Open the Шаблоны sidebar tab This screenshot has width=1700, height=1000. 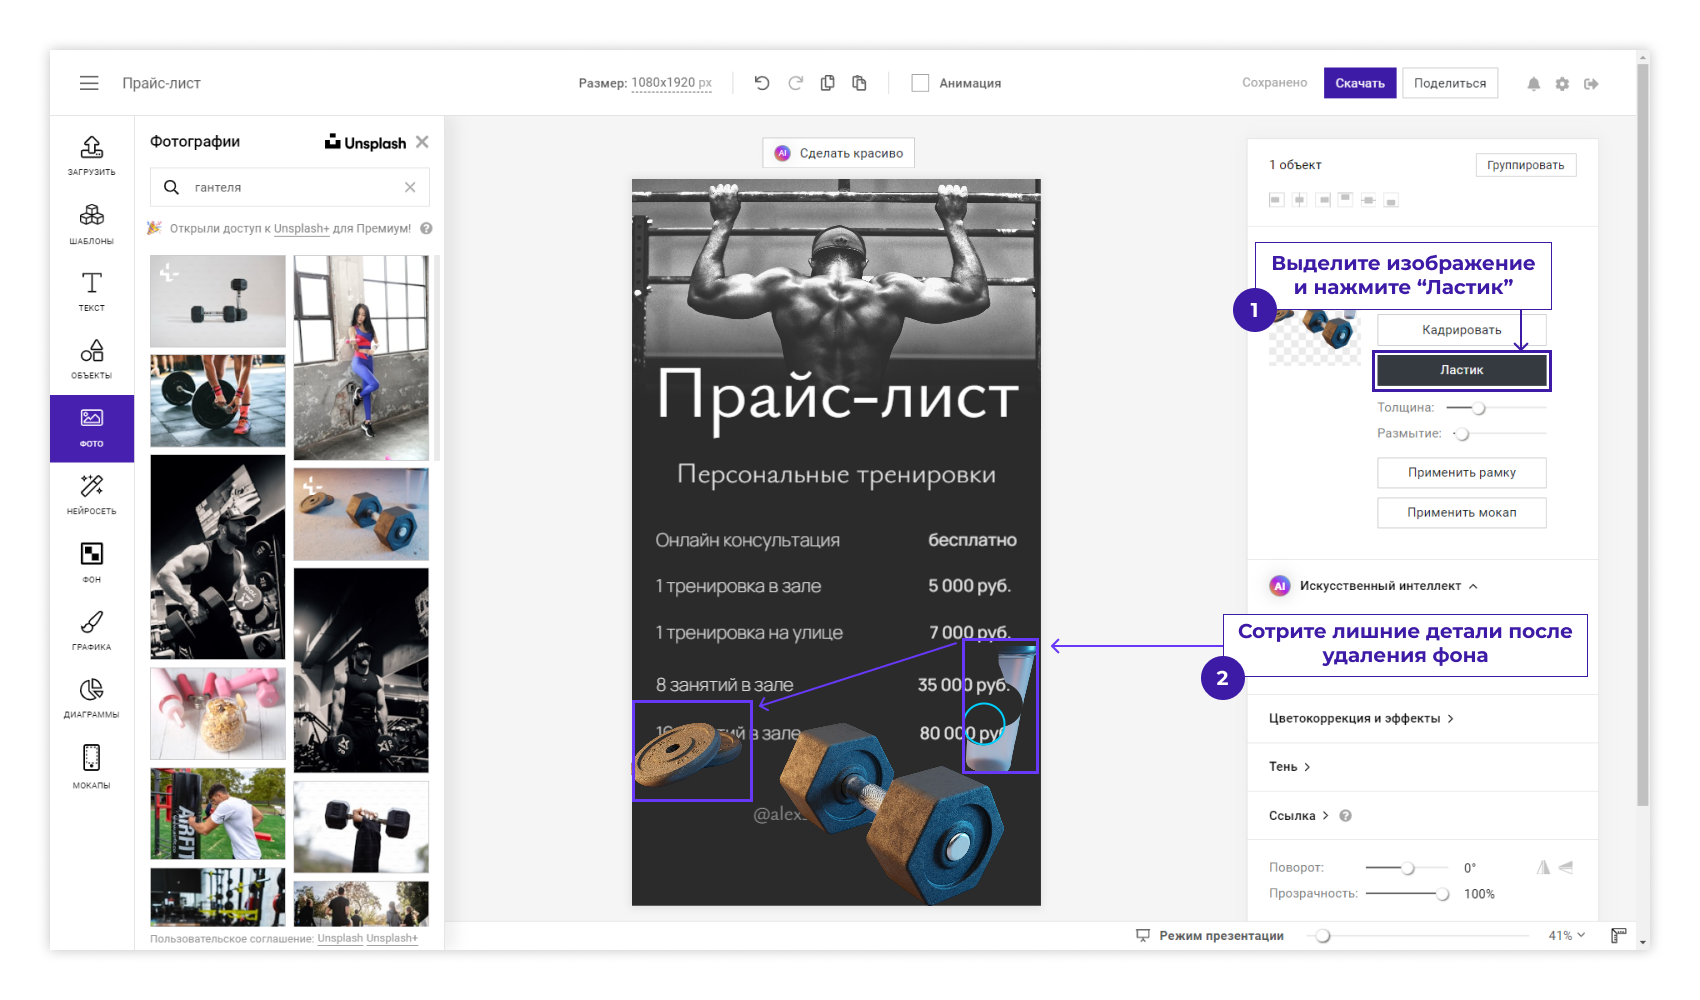pyautogui.click(x=91, y=223)
